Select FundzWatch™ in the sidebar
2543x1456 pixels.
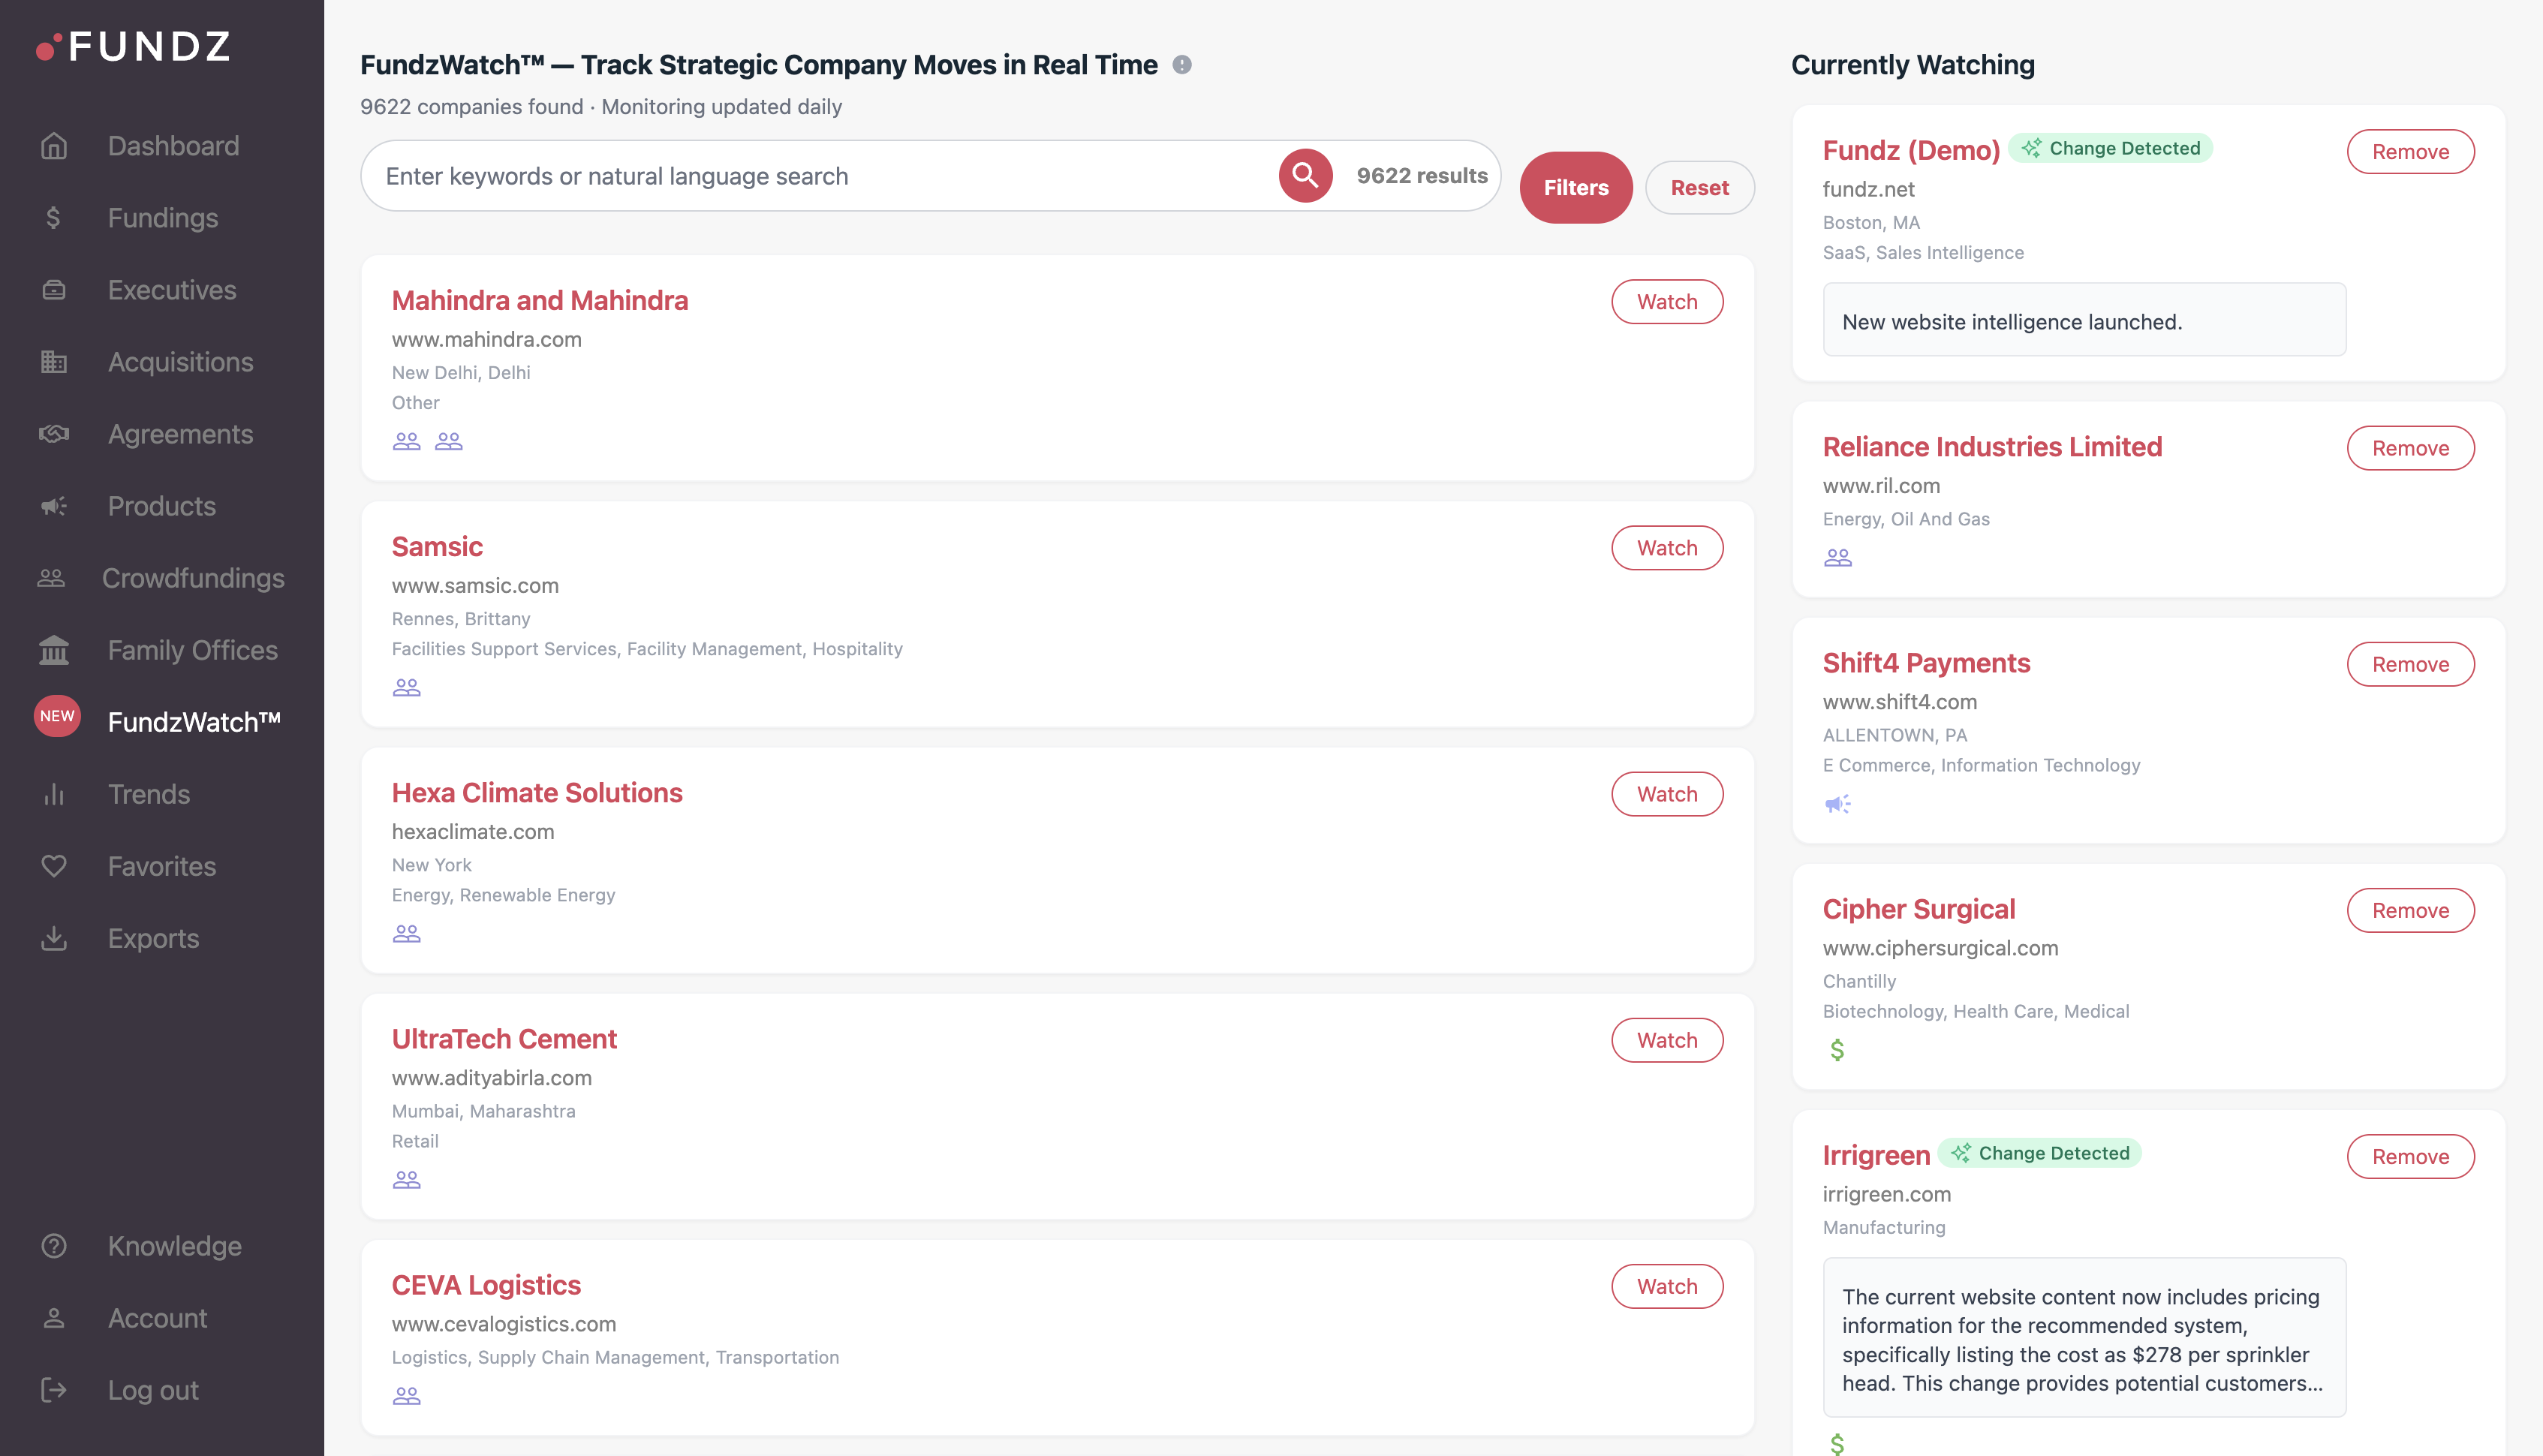194,722
